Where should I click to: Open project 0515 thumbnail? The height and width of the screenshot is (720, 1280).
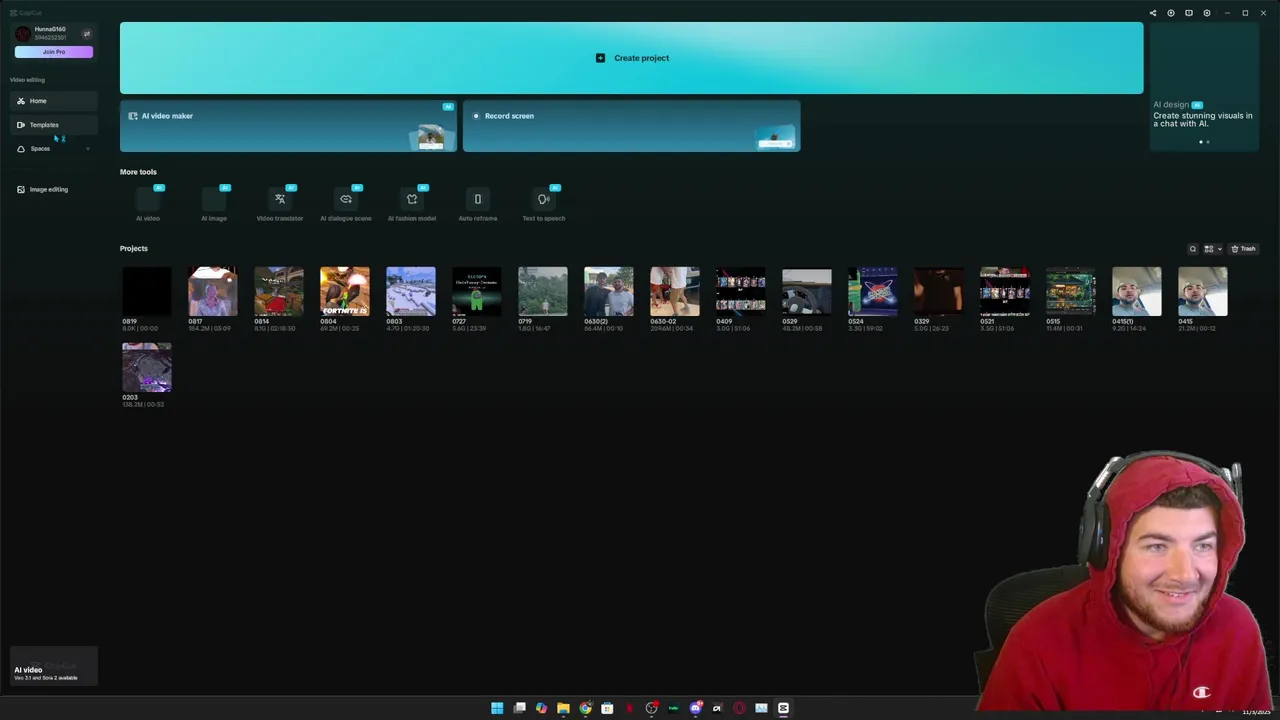[1071, 291]
